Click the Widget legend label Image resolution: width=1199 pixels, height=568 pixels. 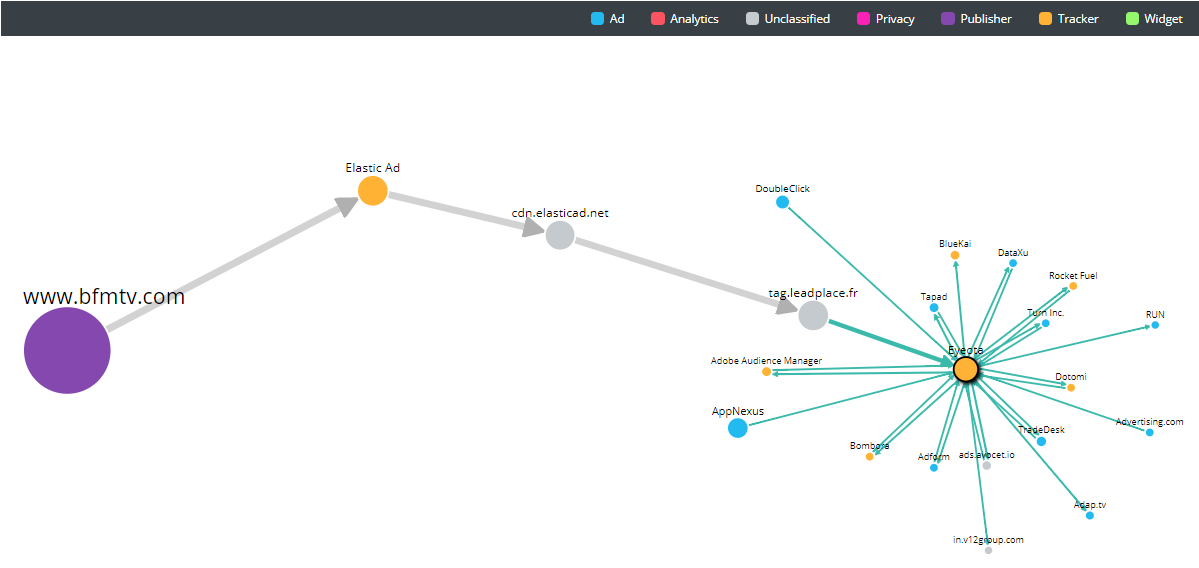click(x=1164, y=19)
